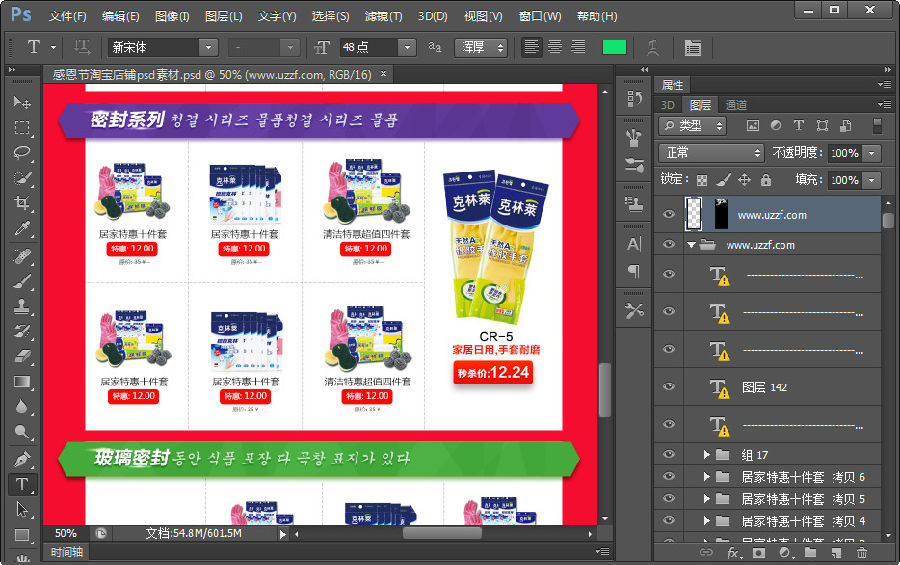
Task: Center-align the text
Action: click(x=554, y=47)
